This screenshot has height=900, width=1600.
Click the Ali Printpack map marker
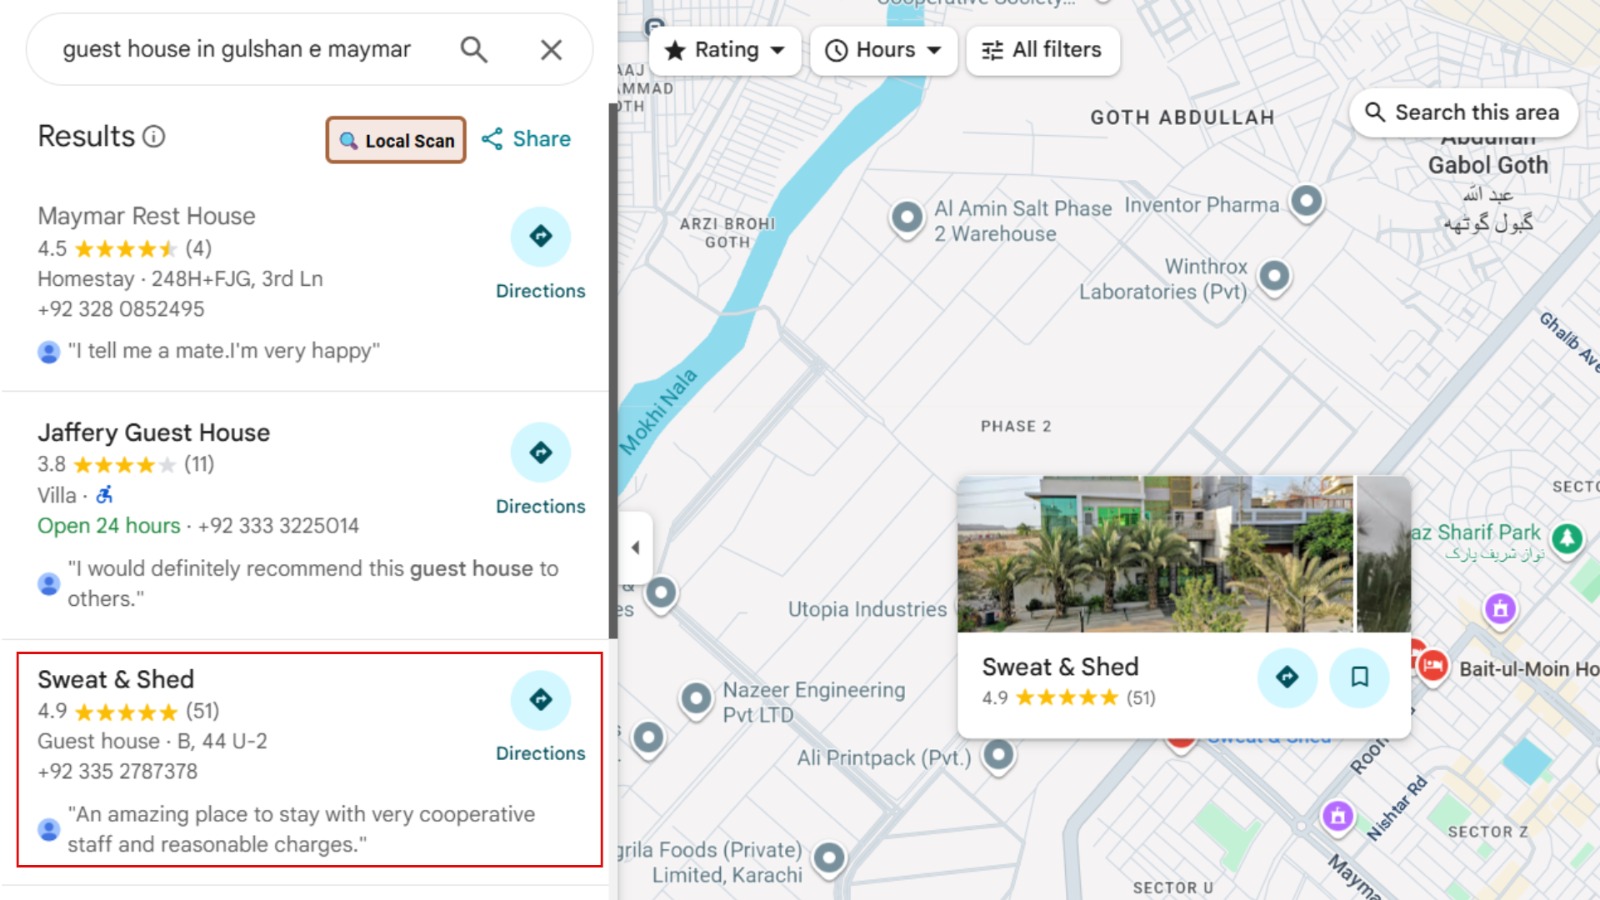(999, 755)
